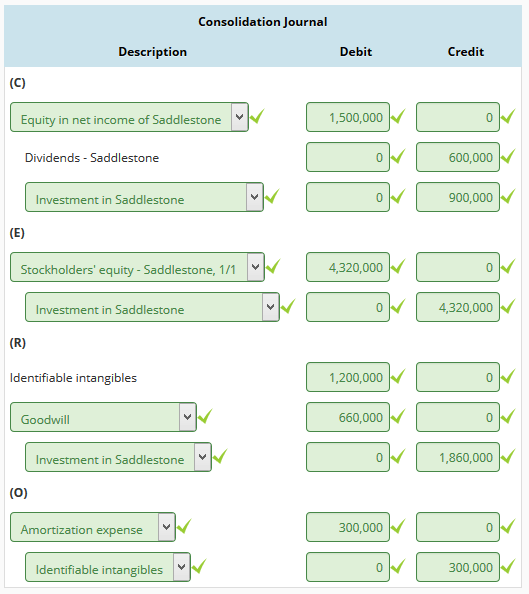This screenshot has width=529, height=594.
Task: Click the debit field showing 4,320,000
Action: (348, 267)
